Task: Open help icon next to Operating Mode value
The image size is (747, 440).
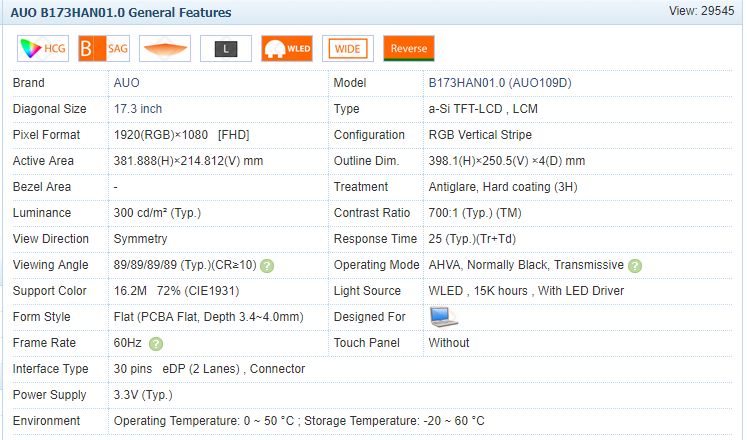Action: (635, 266)
